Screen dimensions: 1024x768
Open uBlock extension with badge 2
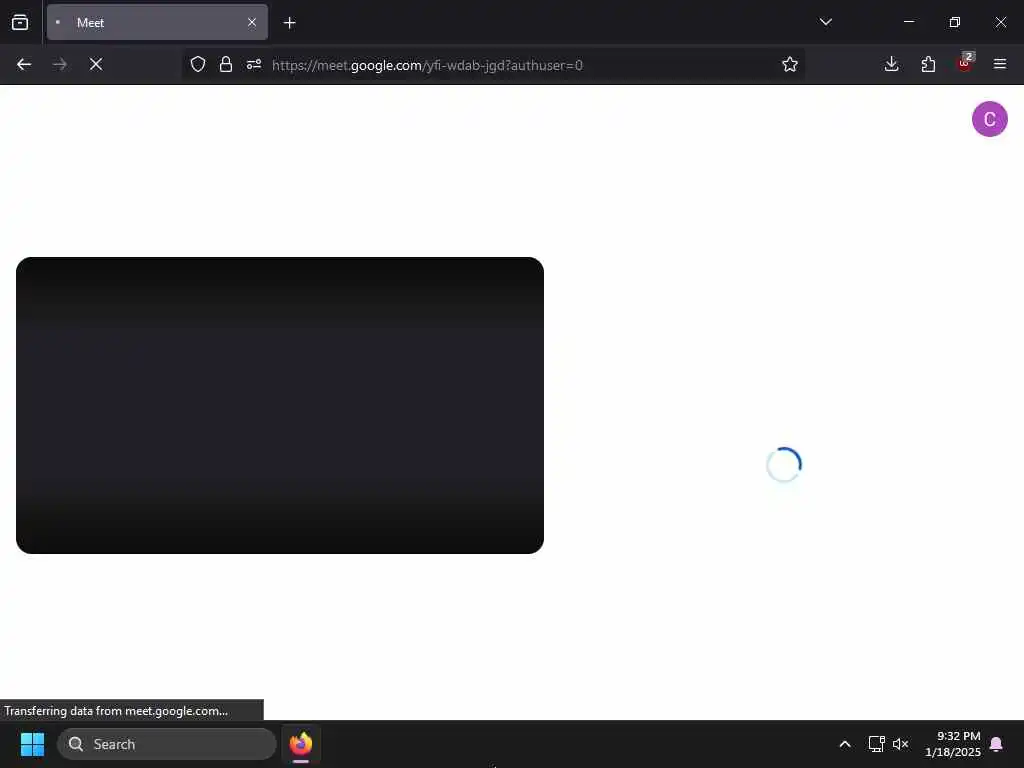pyautogui.click(x=965, y=63)
